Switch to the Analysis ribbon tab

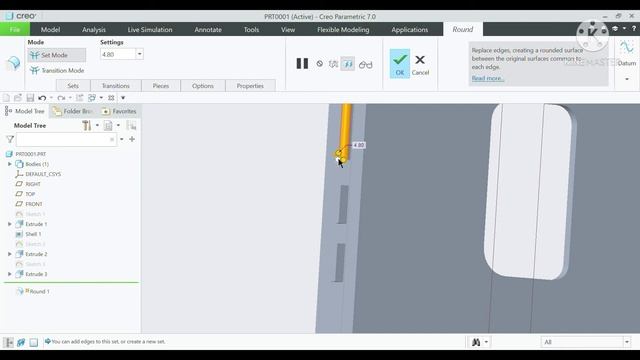pyautogui.click(x=94, y=29)
